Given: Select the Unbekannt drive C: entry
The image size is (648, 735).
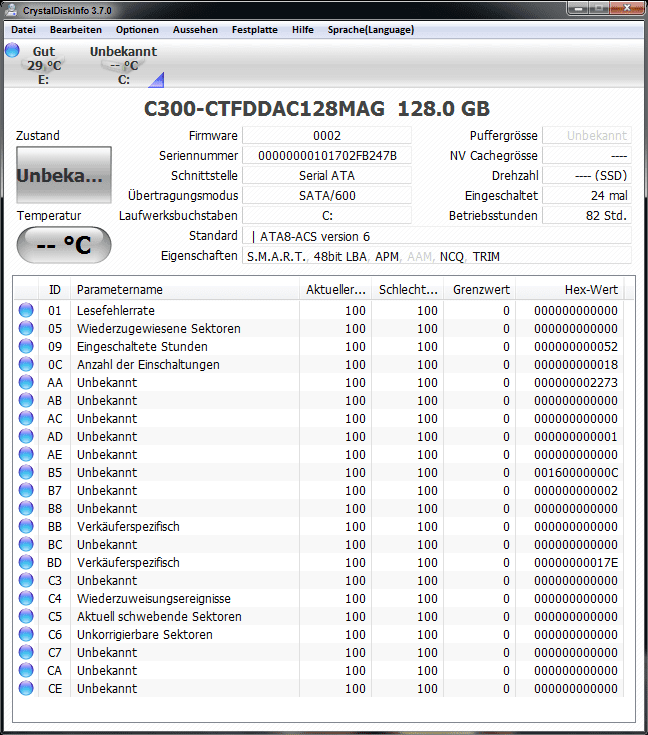Looking at the screenshot, I should pos(123,65).
